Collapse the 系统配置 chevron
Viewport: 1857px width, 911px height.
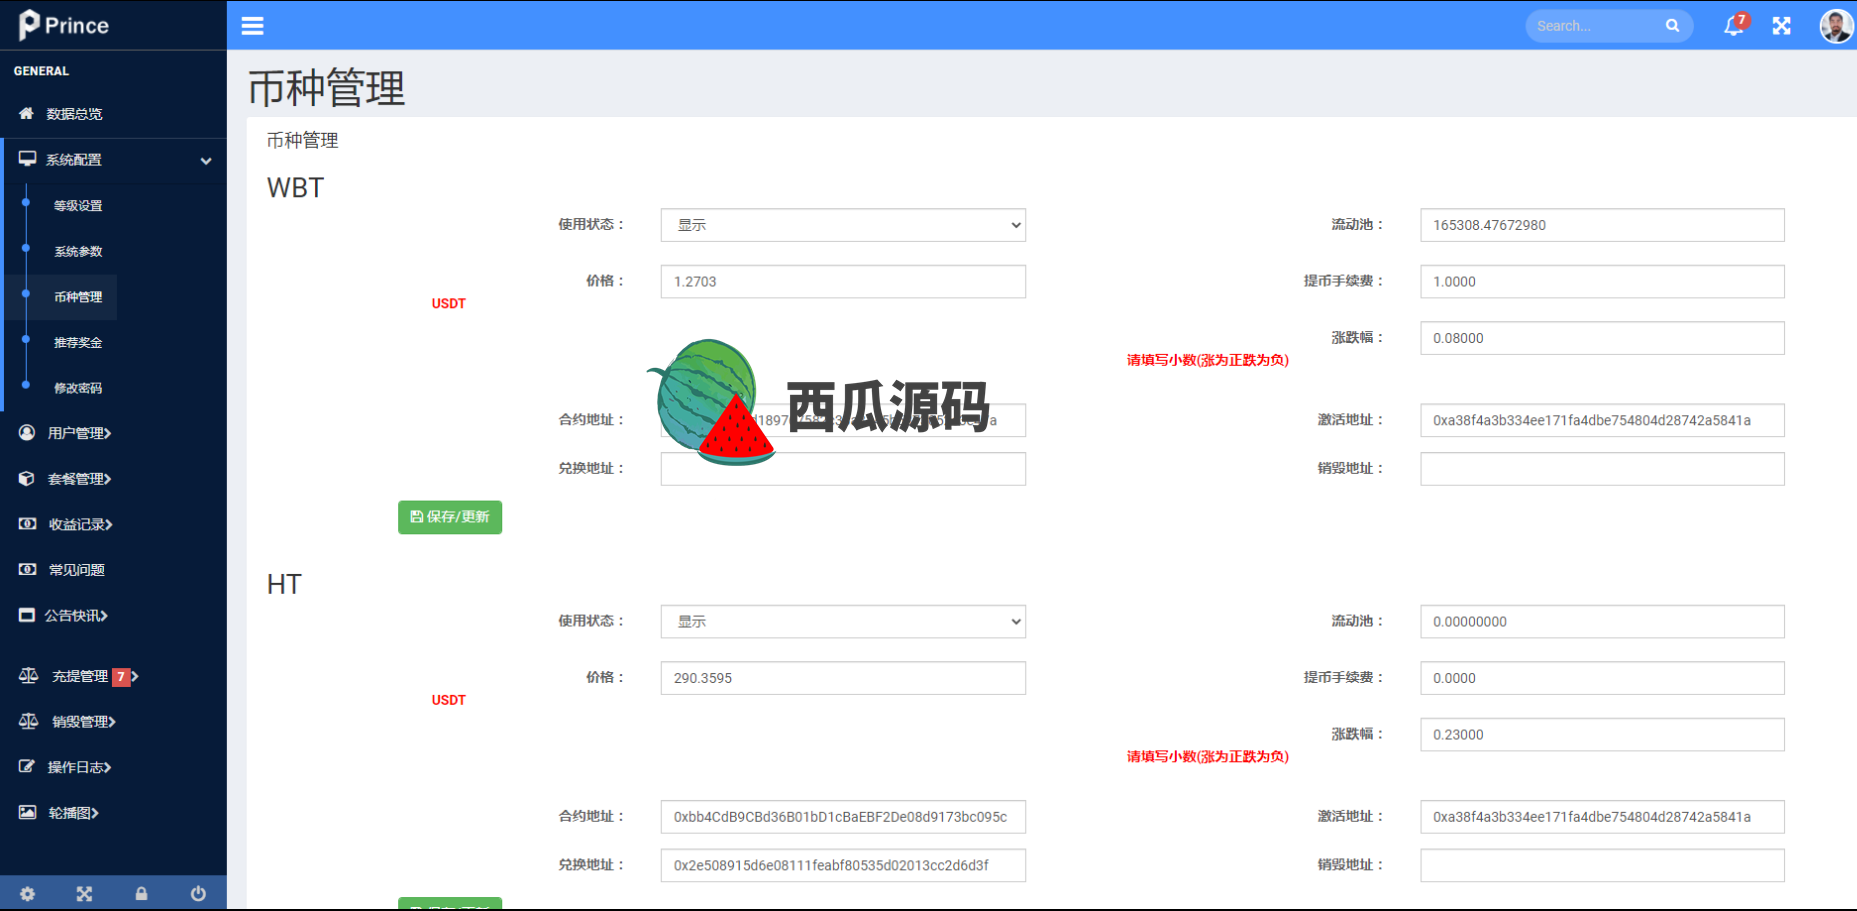coord(206,160)
